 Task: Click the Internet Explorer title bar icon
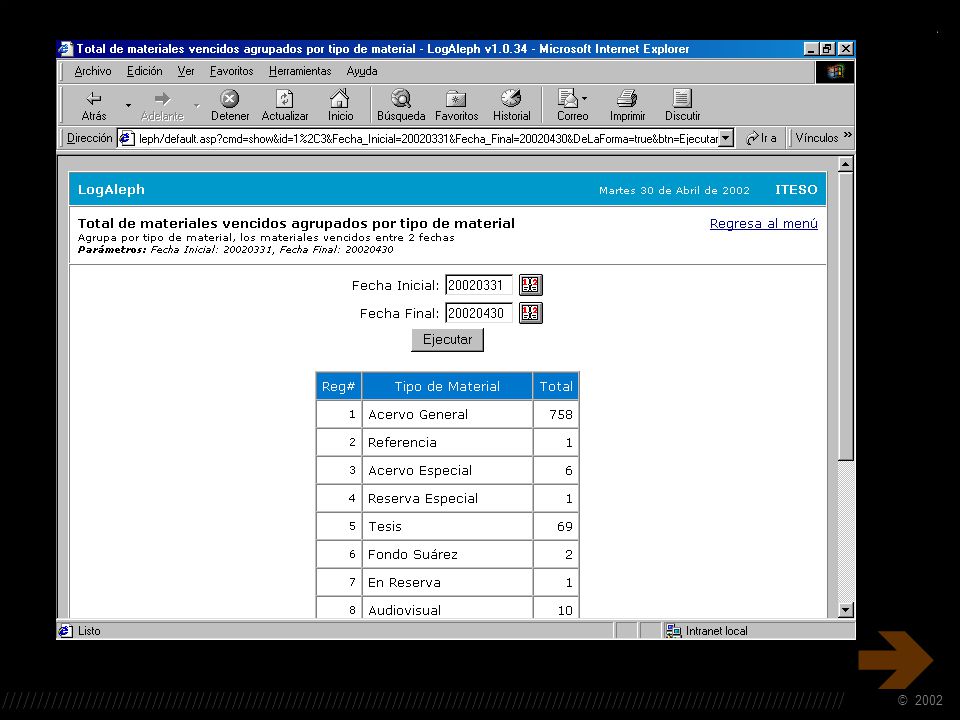(66, 48)
